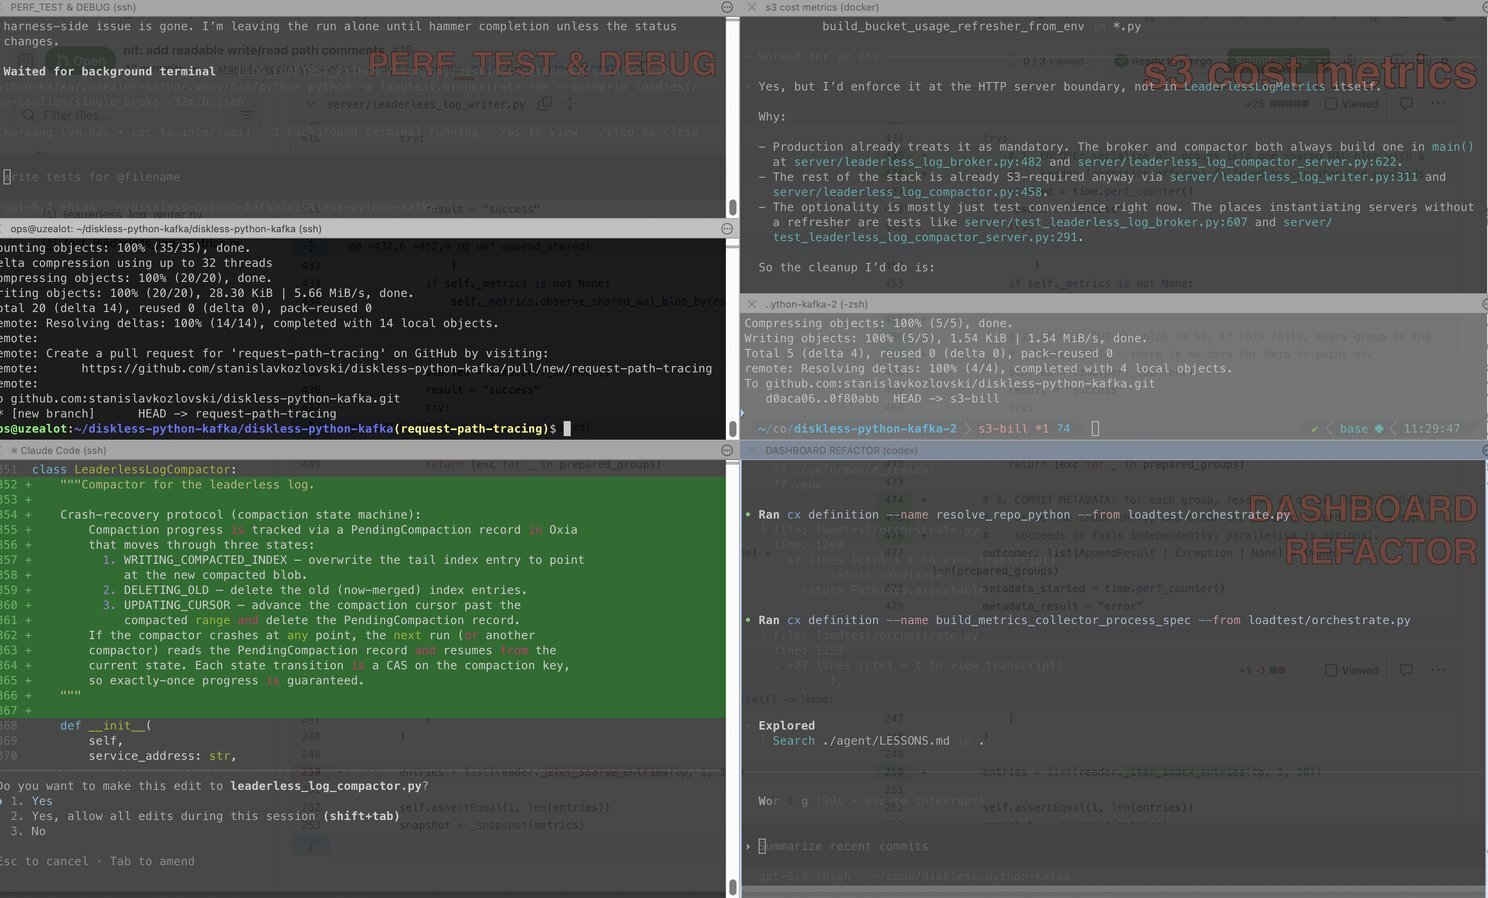Click '3. UPDATING_CURSOR' docstring line
1488x898 pixels.
coord(311,605)
